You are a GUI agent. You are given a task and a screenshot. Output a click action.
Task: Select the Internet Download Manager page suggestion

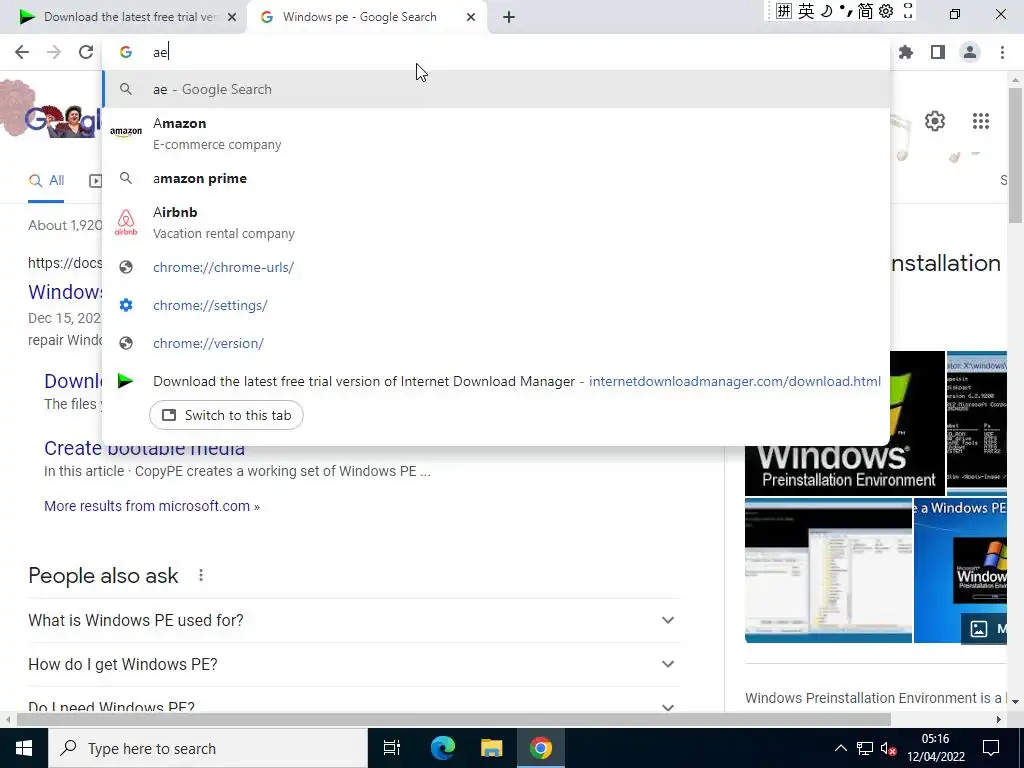[x=496, y=381]
